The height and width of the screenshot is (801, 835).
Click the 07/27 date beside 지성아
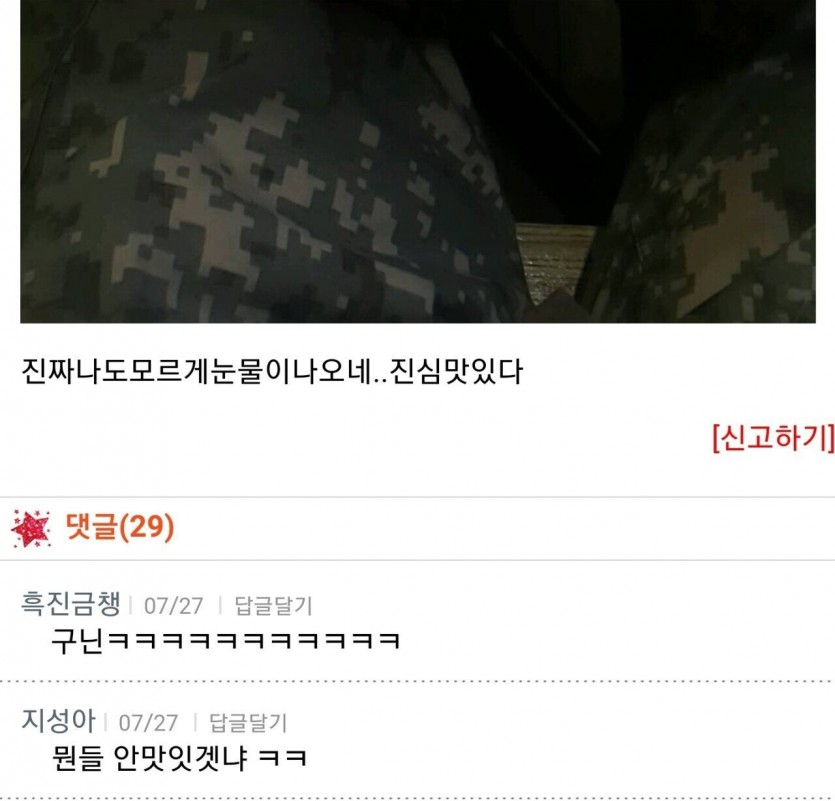click(148, 723)
